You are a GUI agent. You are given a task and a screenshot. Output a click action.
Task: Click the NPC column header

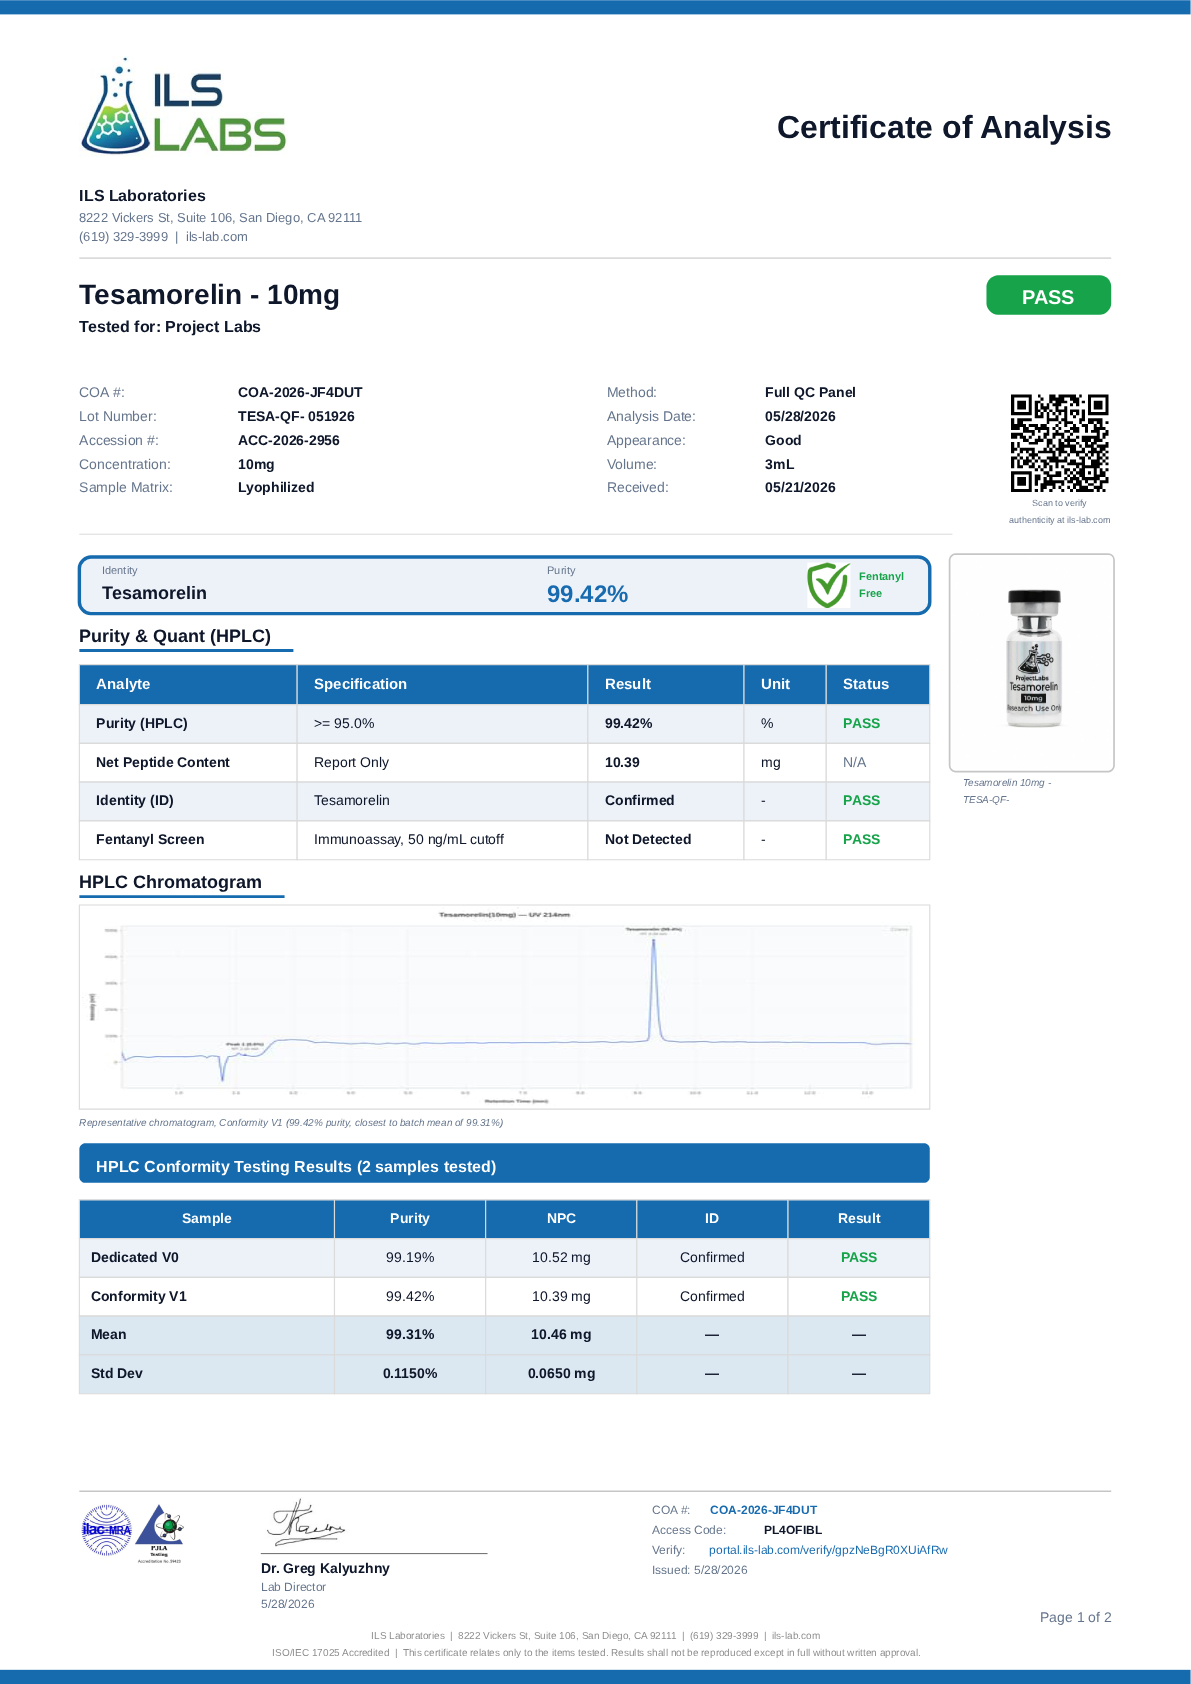click(561, 1218)
